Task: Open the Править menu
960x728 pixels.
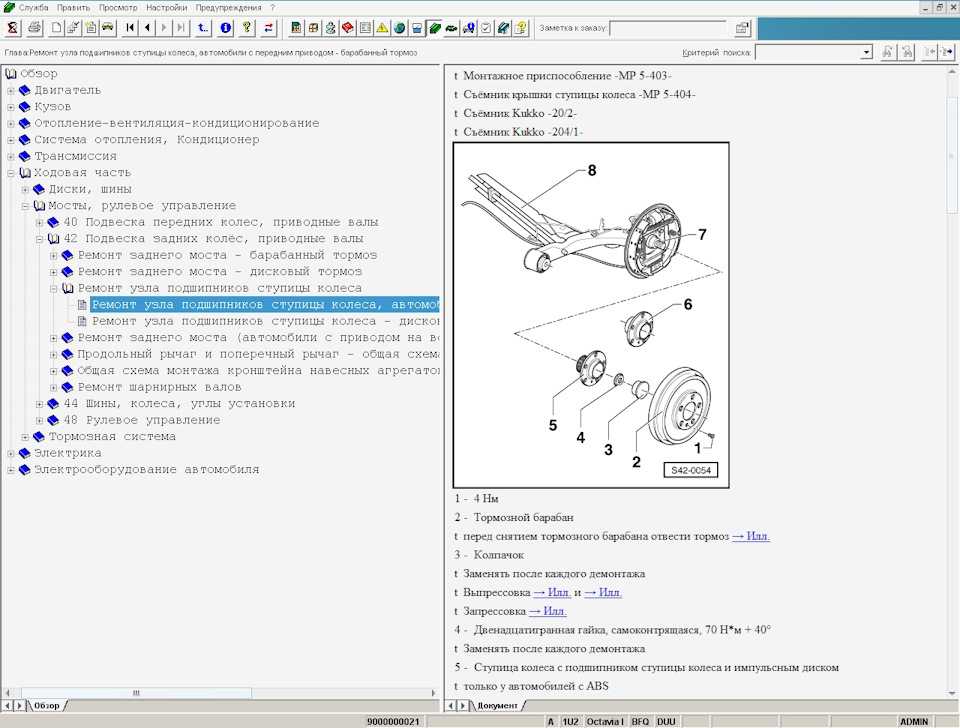Action: [73, 7]
